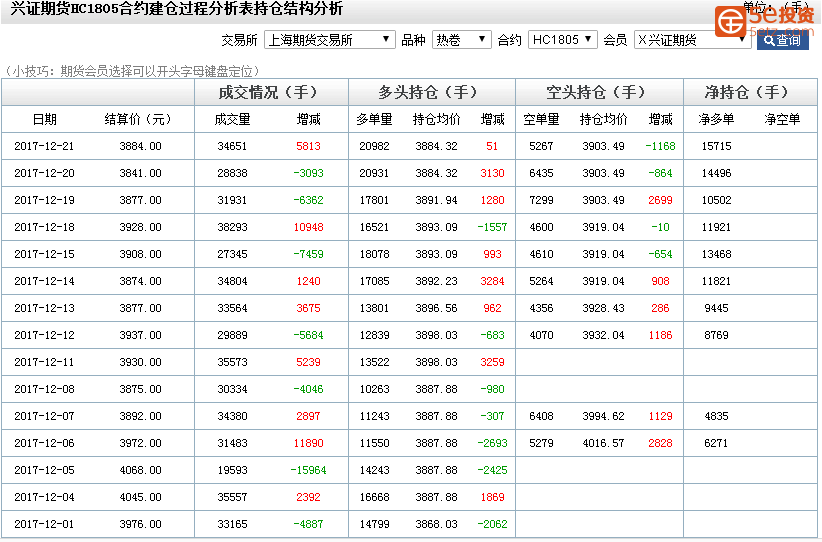Open the 会员 member dropdown showing 兴证期货
822x542 pixels.
tap(691, 40)
